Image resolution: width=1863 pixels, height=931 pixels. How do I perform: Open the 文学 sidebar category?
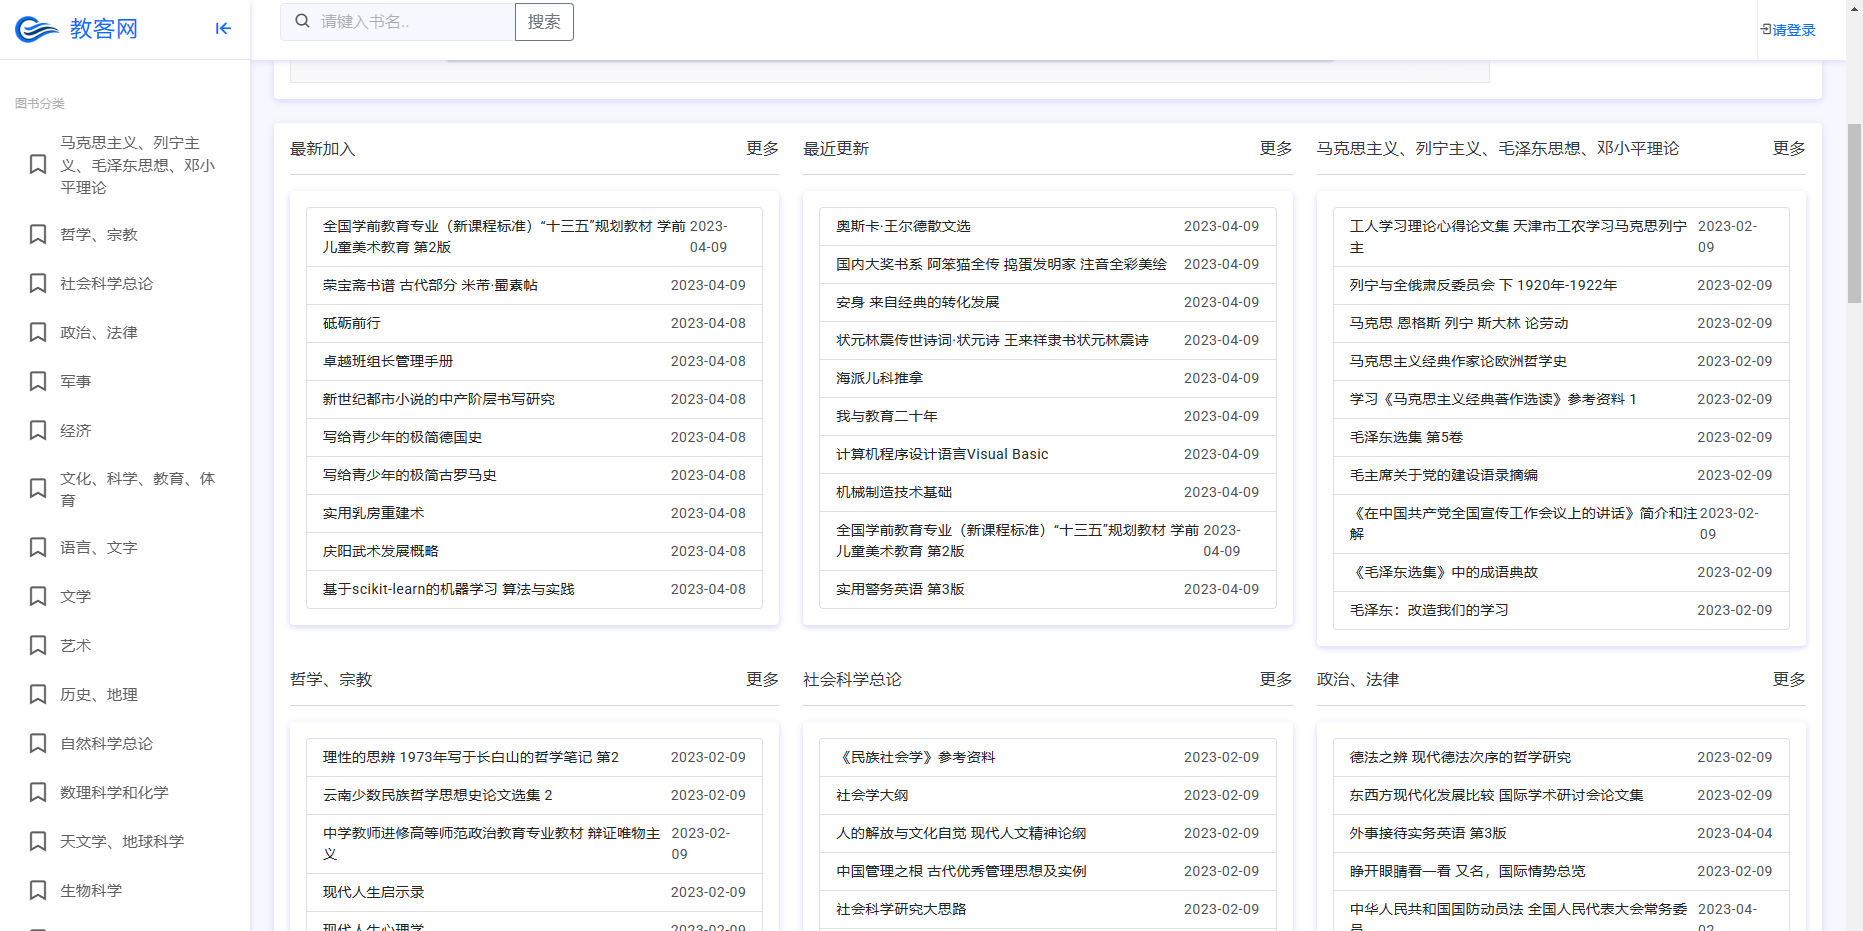point(76,596)
